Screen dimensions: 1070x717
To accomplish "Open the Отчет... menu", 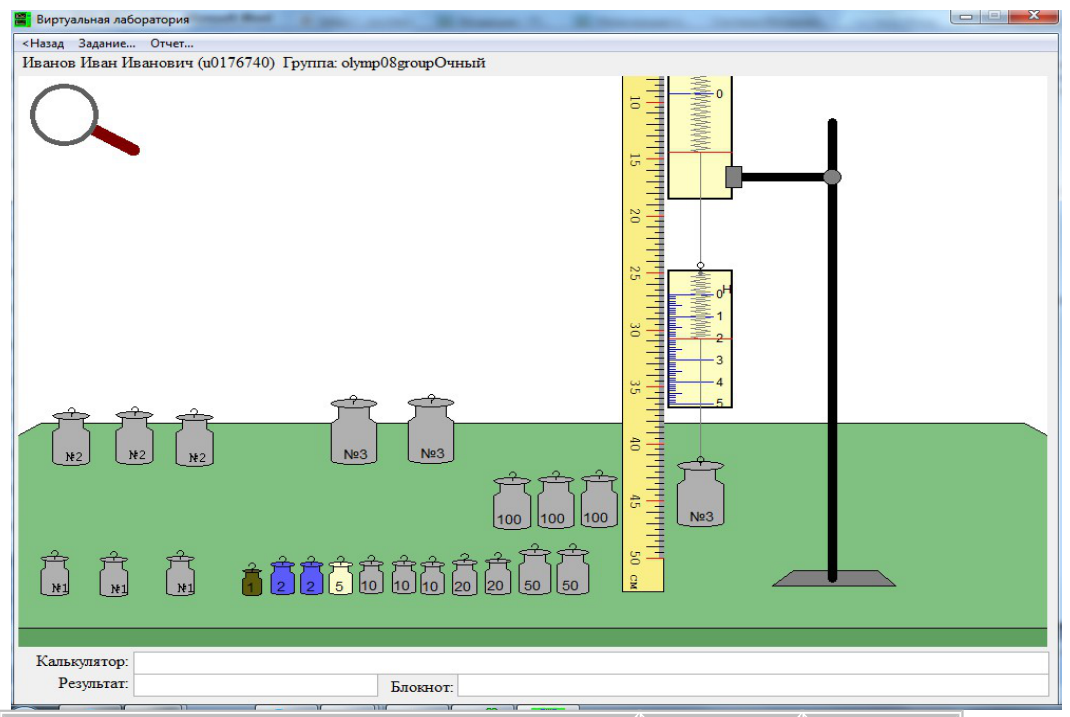I will (x=172, y=43).
